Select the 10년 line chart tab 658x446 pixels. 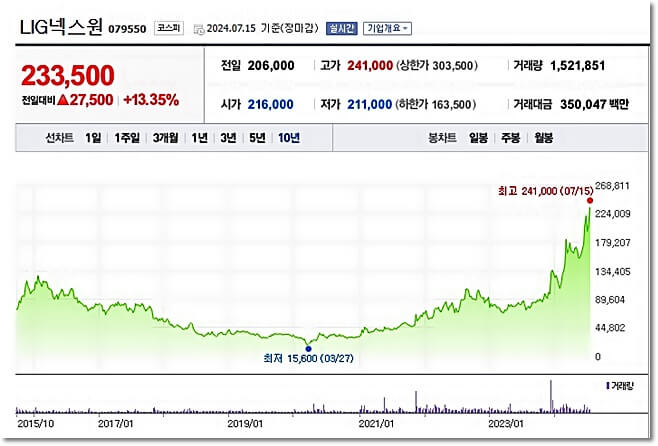point(289,138)
